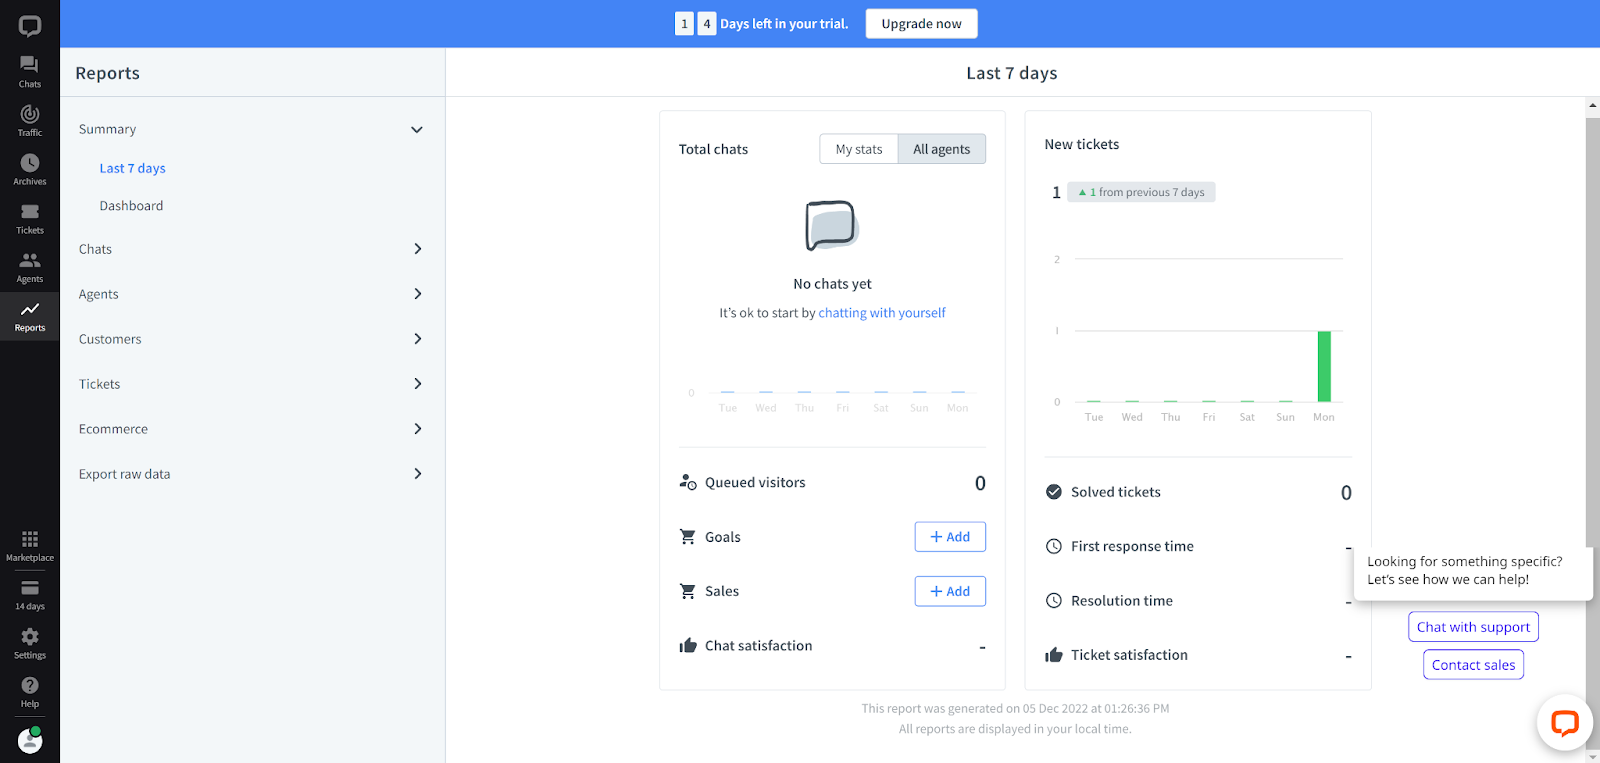Viewport: 1600px width, 763px height.
Task: Switch Total chats to All agents
Action: pyautogui.click(x=941, y=149)
